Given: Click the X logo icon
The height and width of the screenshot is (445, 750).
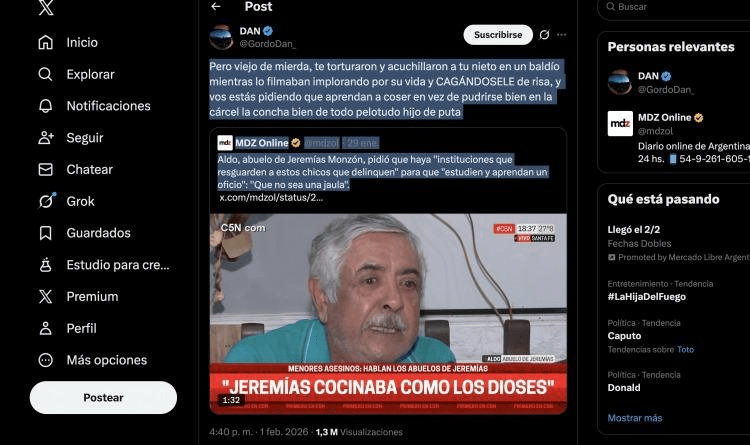Looking at the screenshot, I should 45,8.
